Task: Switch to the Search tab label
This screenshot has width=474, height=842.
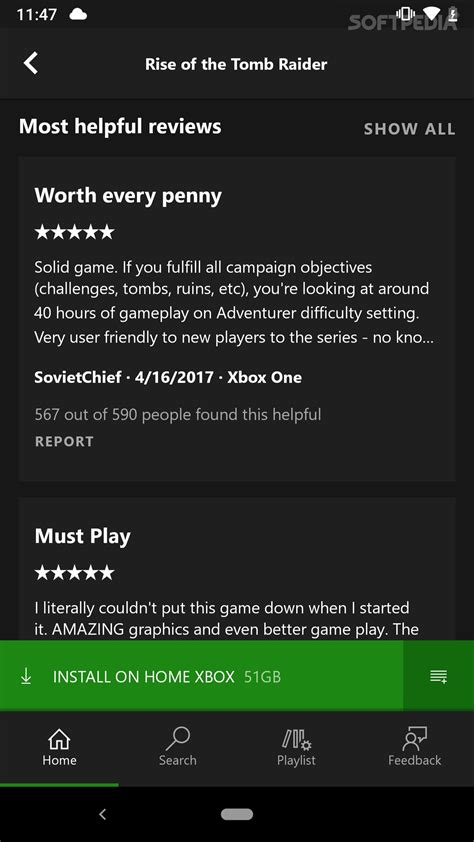Action: pyautogui.click(x=178, y=760)
